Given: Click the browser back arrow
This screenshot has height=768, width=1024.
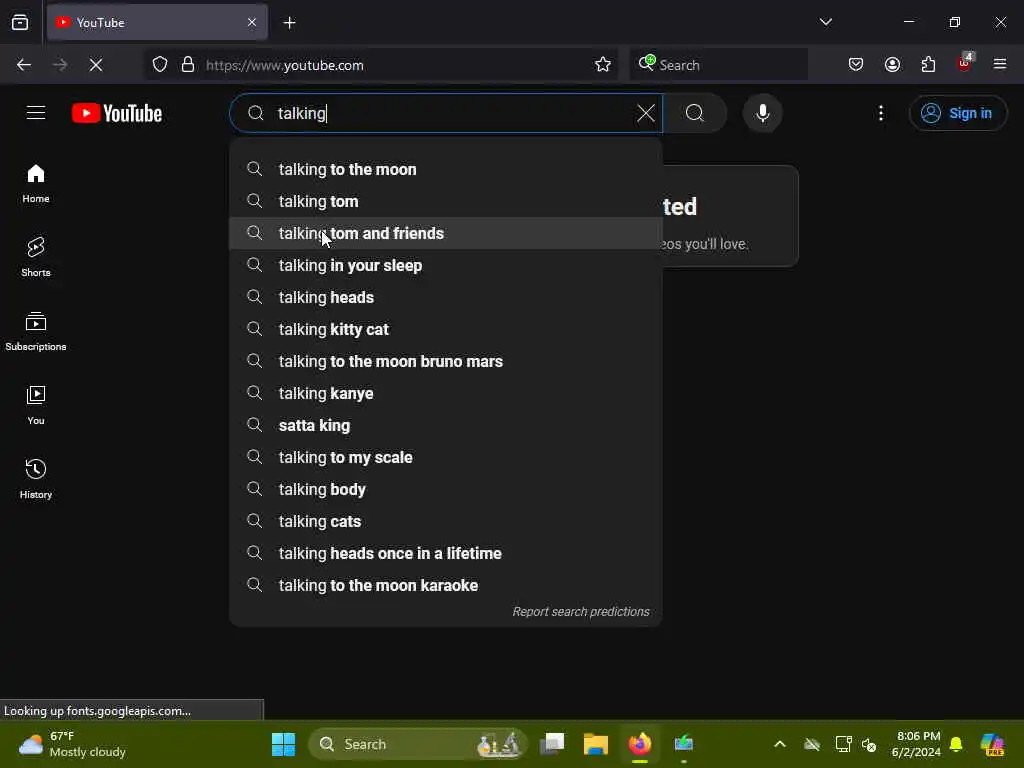Looking at the screenshot, I should tap(24, 65).
